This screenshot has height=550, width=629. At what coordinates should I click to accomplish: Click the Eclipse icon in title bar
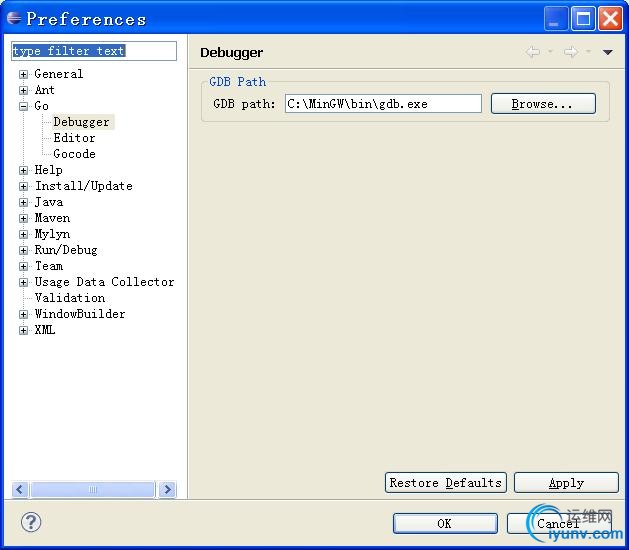14,18
